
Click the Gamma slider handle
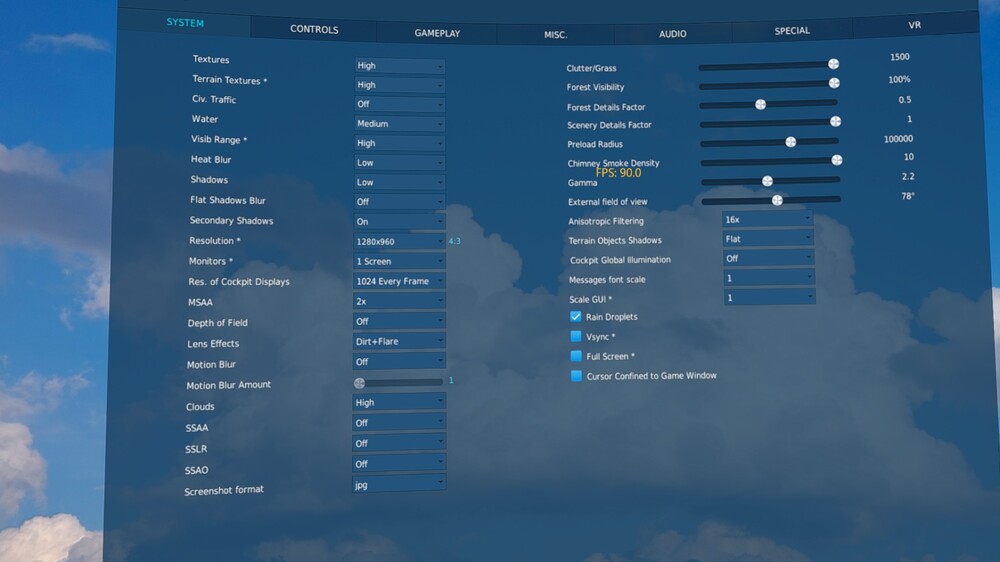(767, 181)
